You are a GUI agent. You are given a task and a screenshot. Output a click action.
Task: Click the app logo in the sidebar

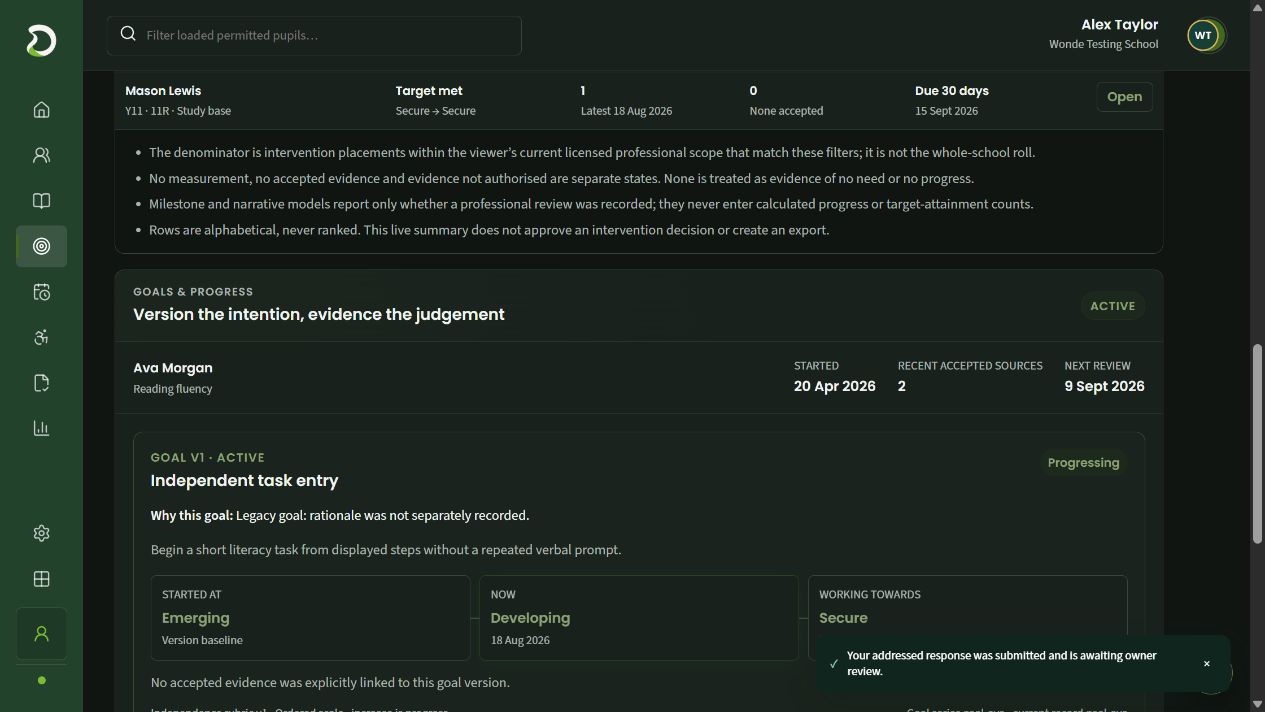point(41,41)
